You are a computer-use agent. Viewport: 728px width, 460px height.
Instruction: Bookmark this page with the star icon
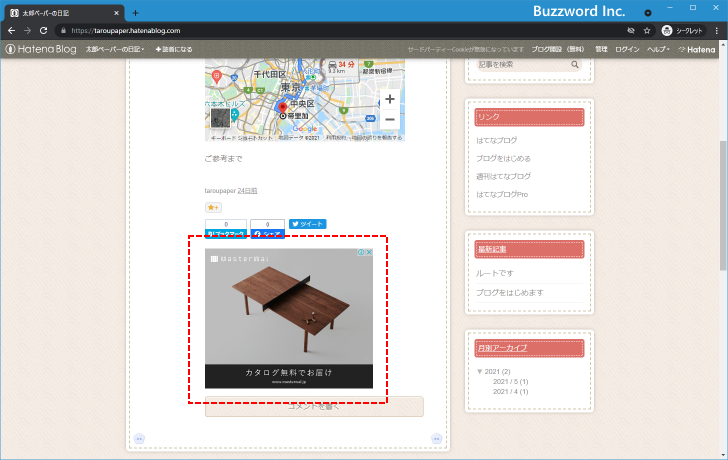point(647,31)
